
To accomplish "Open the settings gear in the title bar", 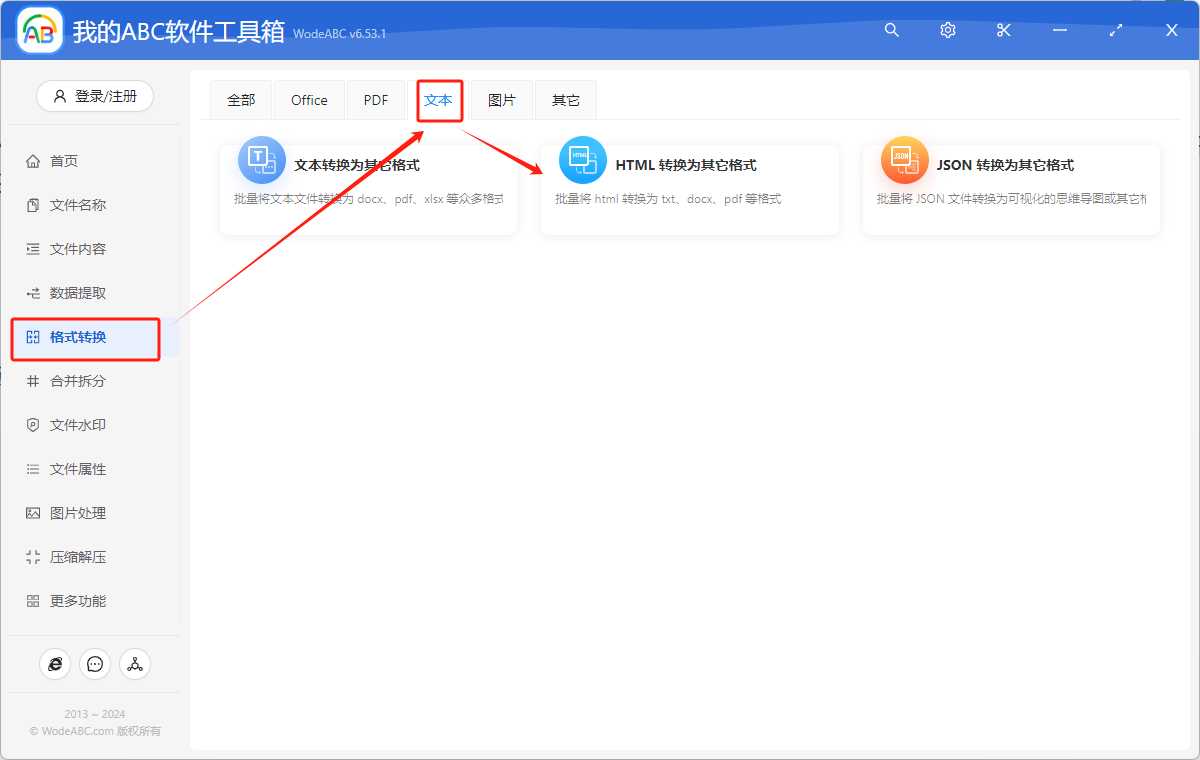I will [947, 30].
